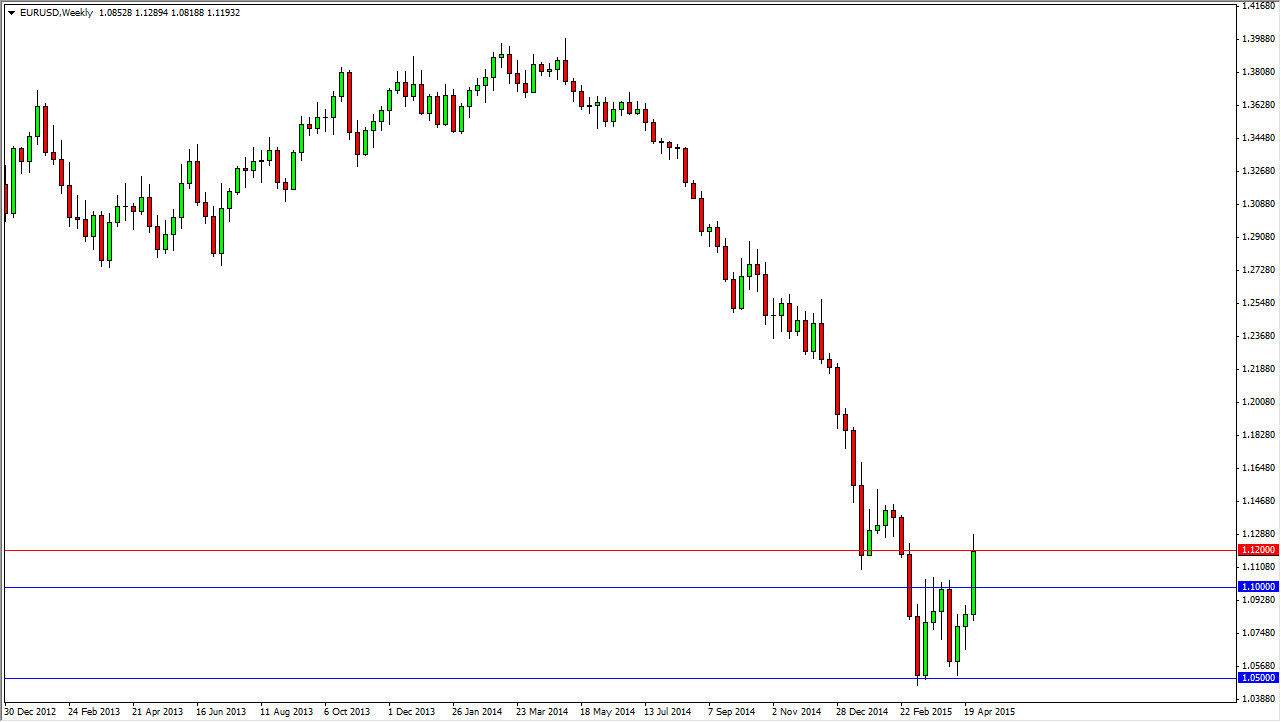Click the 30 Dec 2012 date label
Screen dimensions: 1281x722
[32, 711]
